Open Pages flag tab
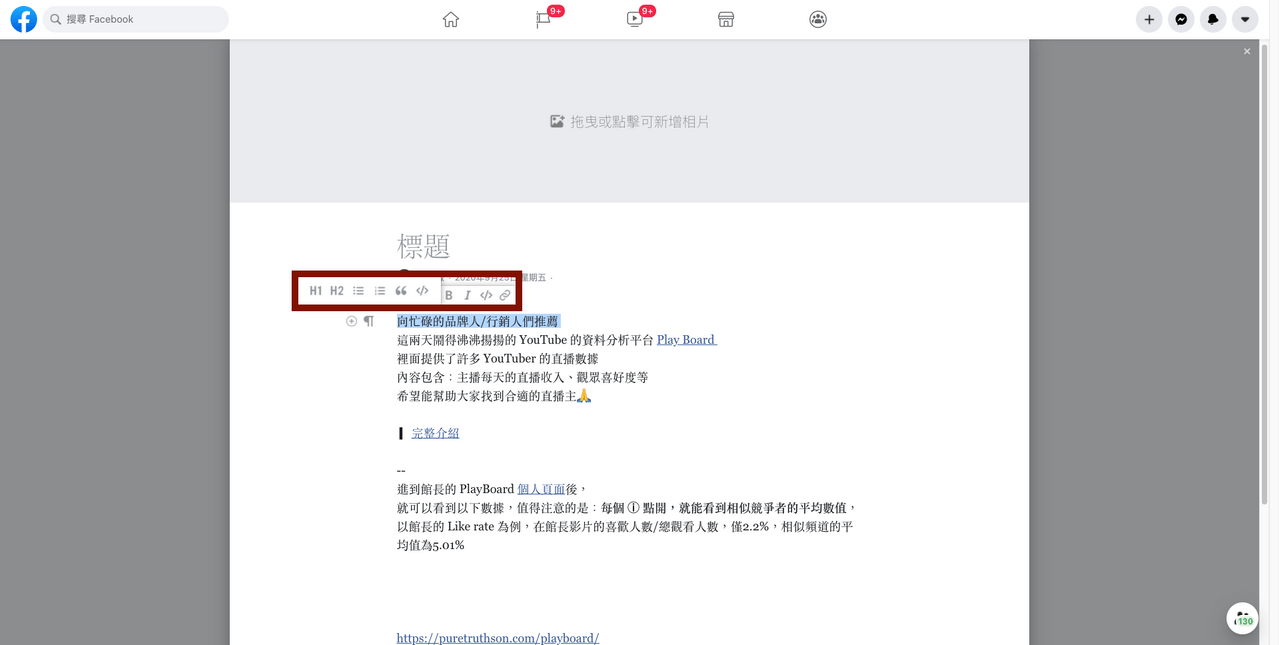1279x645 pixels. (x=543, y=19)
